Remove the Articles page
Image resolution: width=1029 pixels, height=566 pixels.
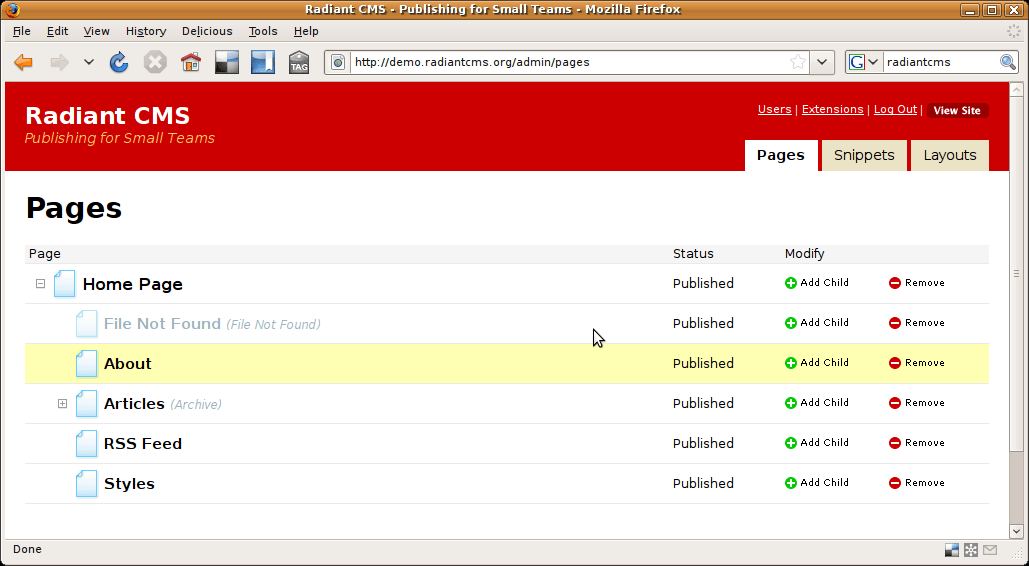click(917, 403)
